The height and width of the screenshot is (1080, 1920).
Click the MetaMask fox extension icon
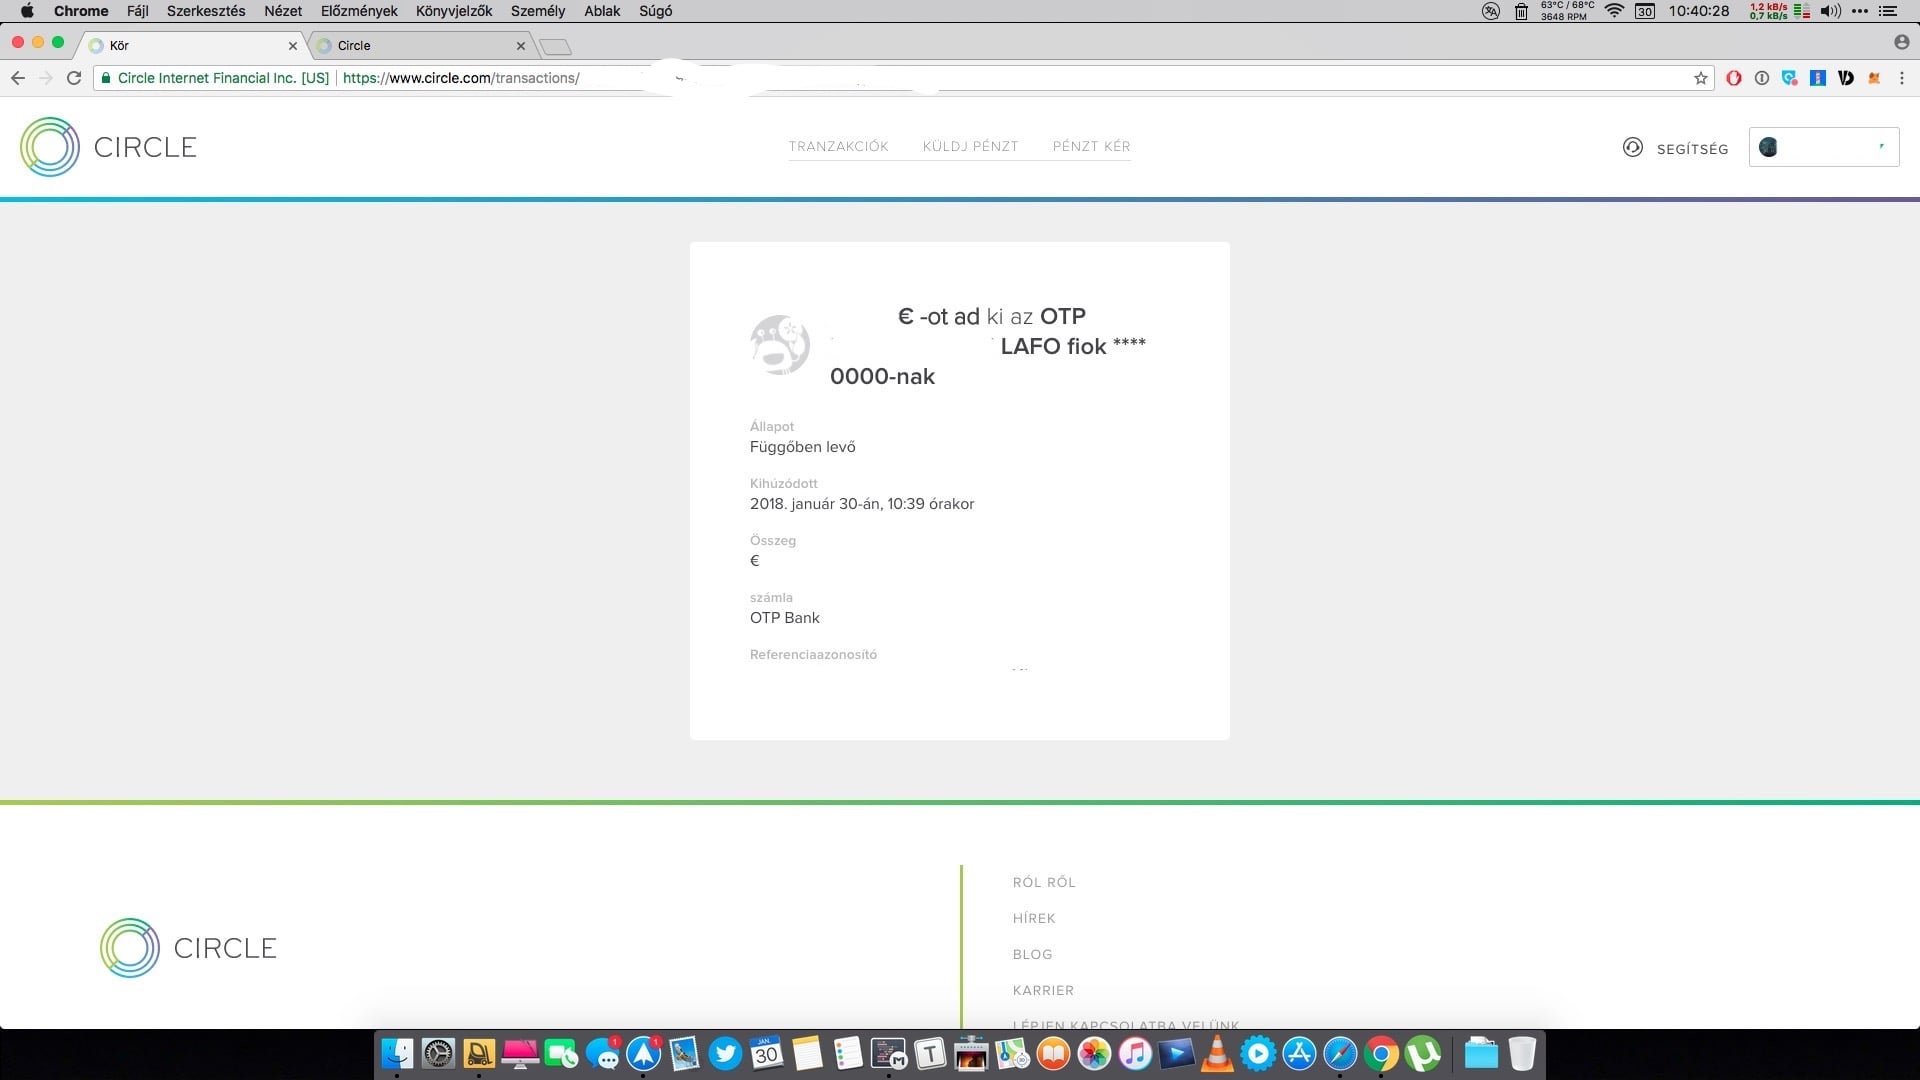(x=1874, y=78)
